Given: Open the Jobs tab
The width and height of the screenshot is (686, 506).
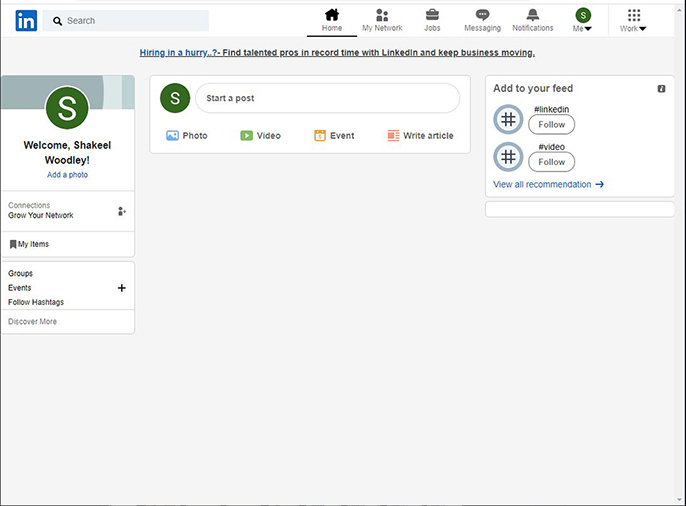Looking at the screenshot, I should click(432, 21).
